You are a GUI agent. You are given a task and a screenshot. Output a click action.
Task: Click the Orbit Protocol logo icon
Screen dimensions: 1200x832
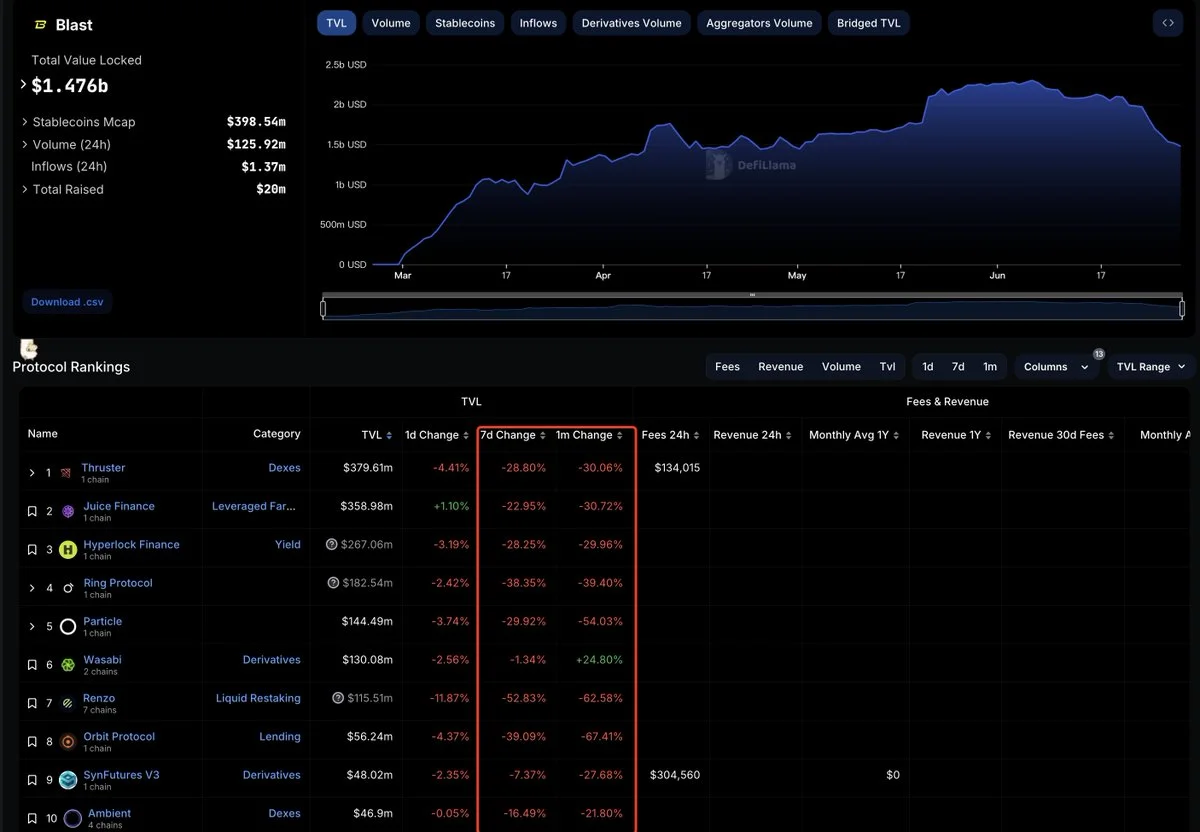(x=68, y=741)
